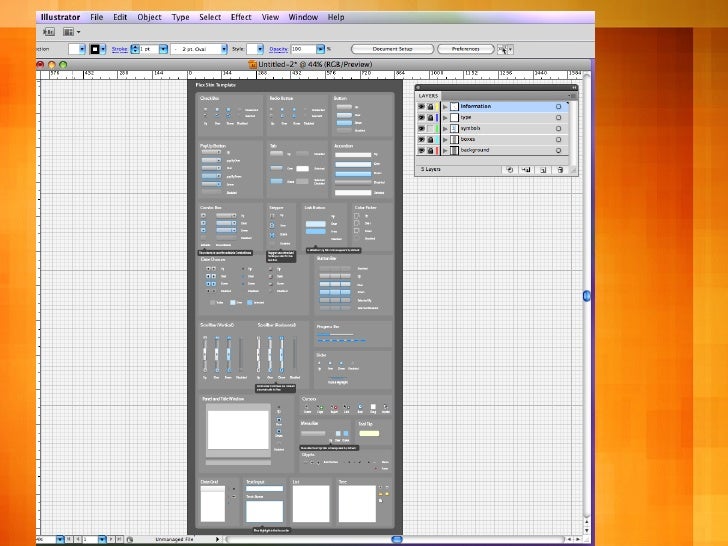Toggle visibility of the background layer
The image size is (728, 546).
tap(421, 150)
